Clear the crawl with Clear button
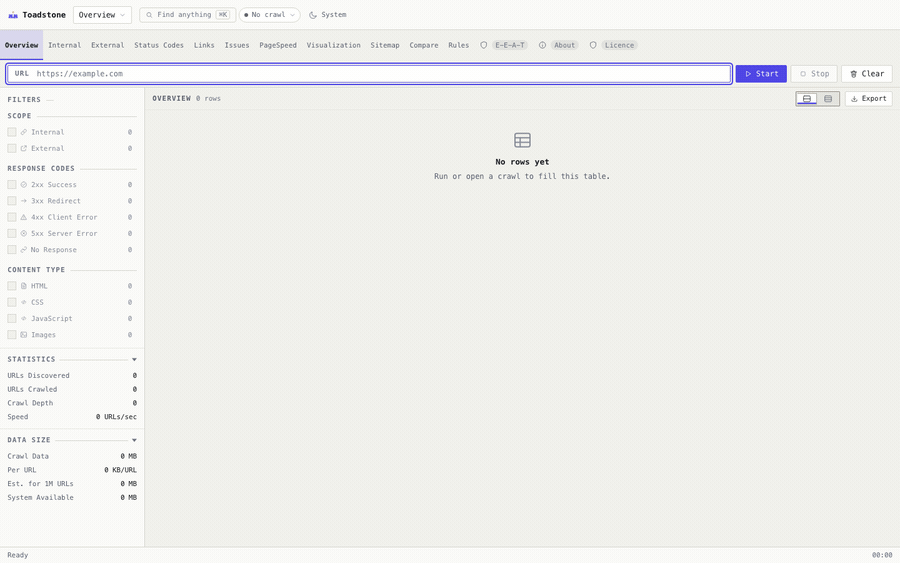This screenshot has width=900, height=563. 867,74
